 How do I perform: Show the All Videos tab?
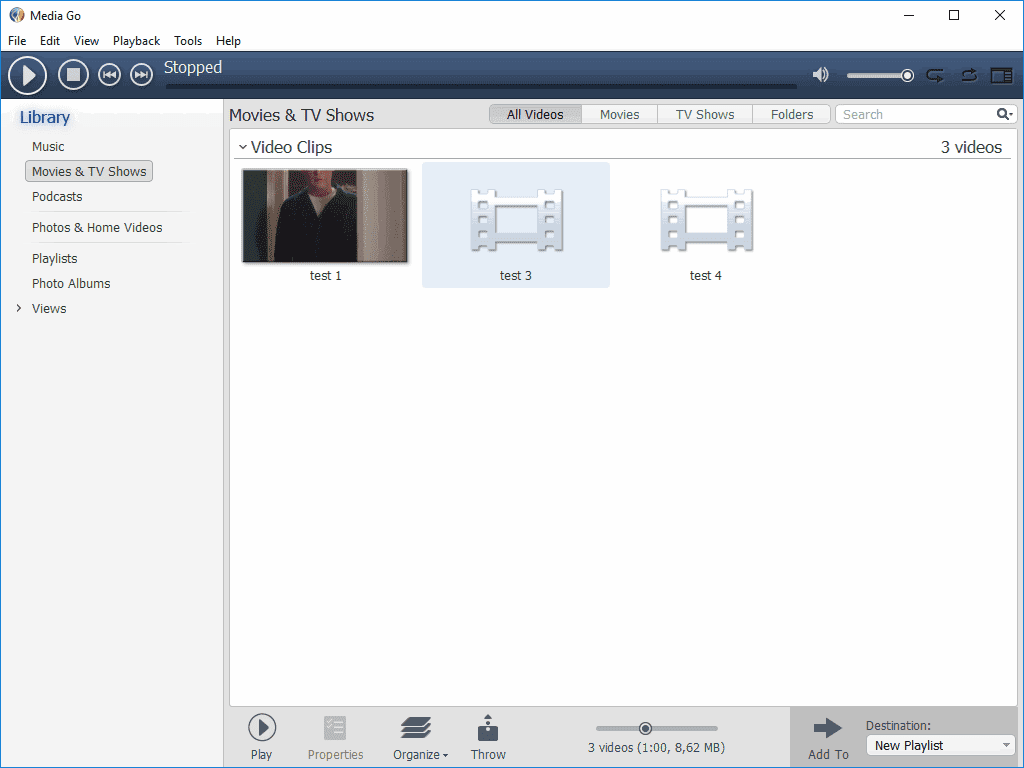click(x=535, y=114)
